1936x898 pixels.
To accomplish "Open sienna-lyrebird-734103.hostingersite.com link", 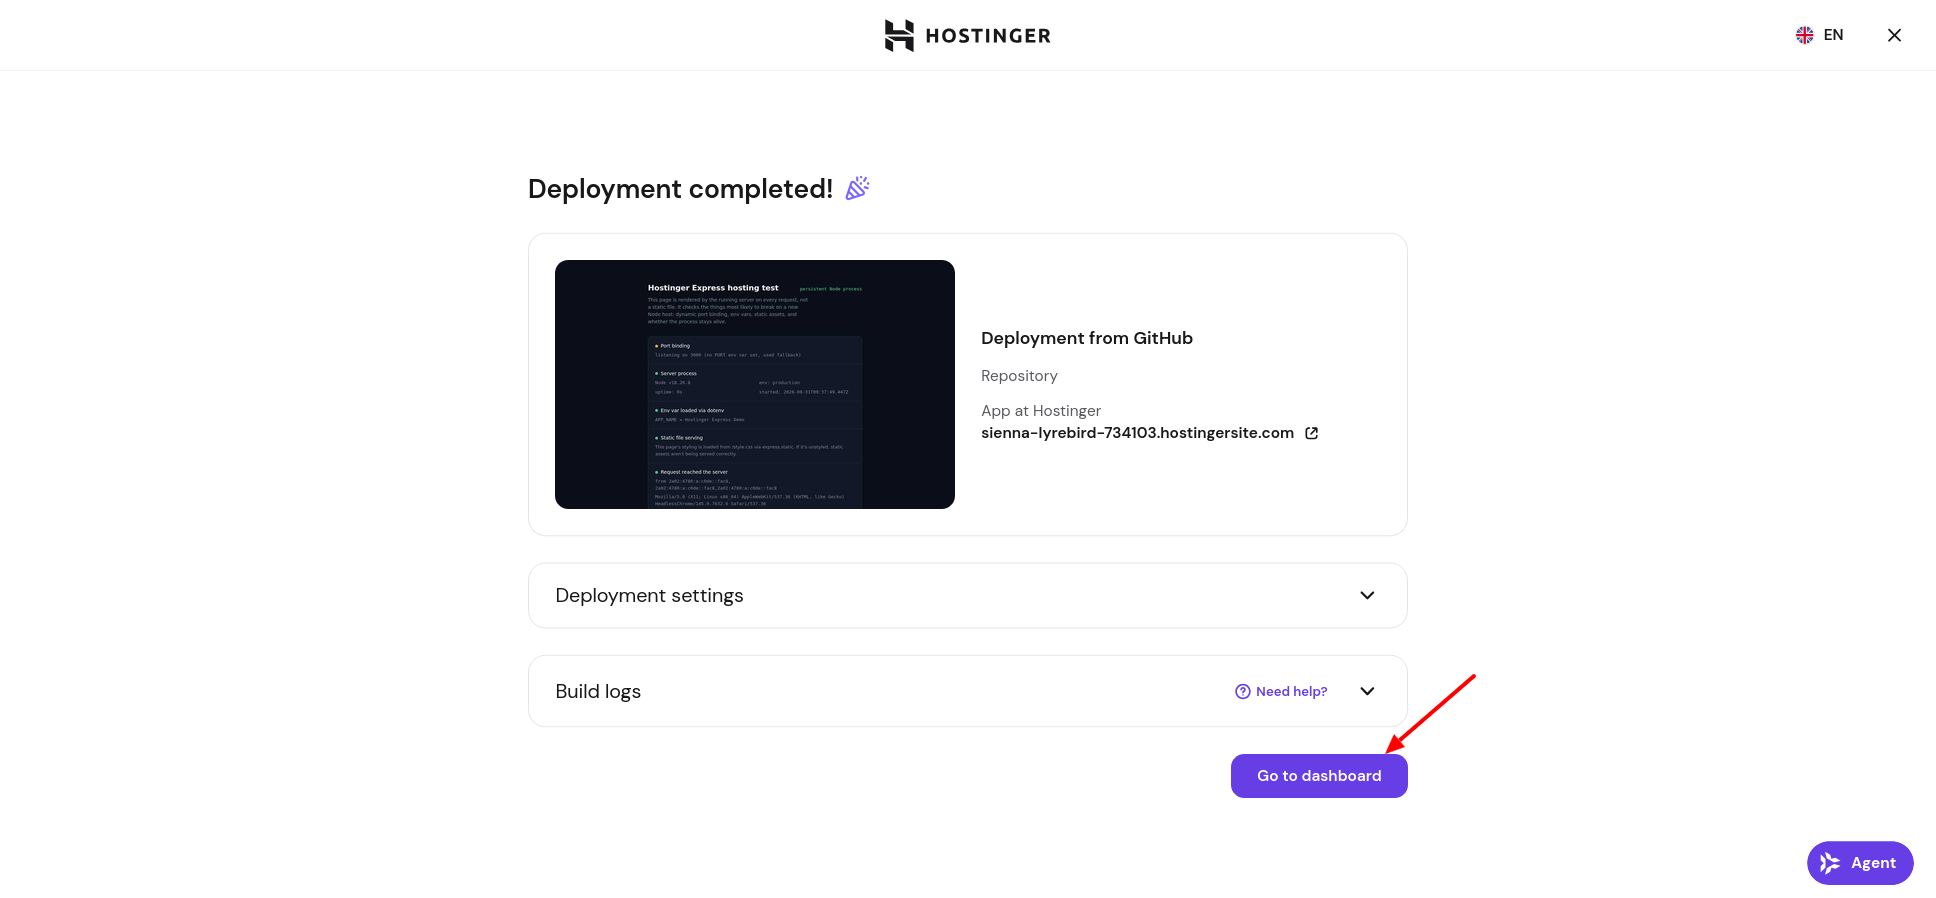I will coord(1137,433).
